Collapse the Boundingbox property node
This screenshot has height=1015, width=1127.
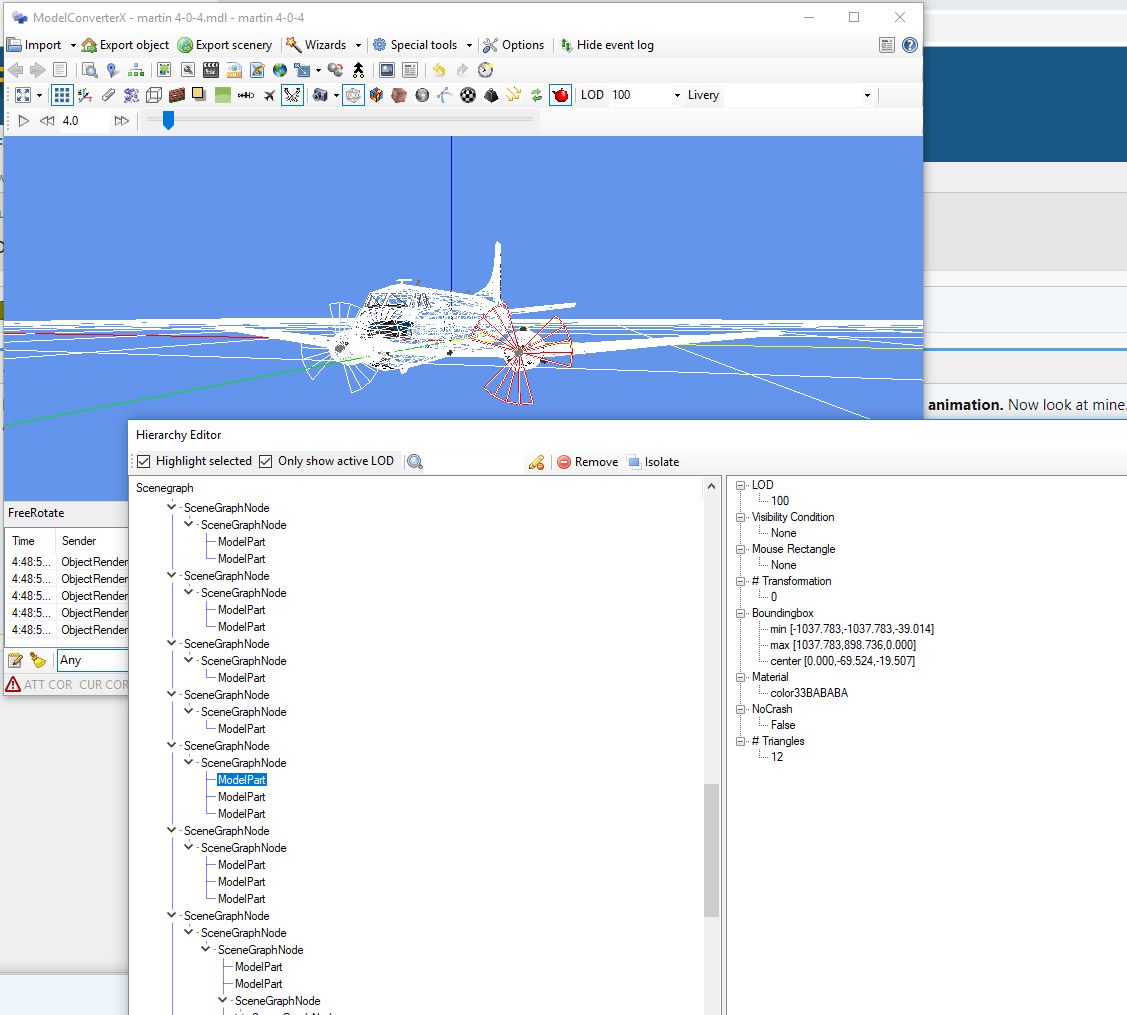click(741, 613)
